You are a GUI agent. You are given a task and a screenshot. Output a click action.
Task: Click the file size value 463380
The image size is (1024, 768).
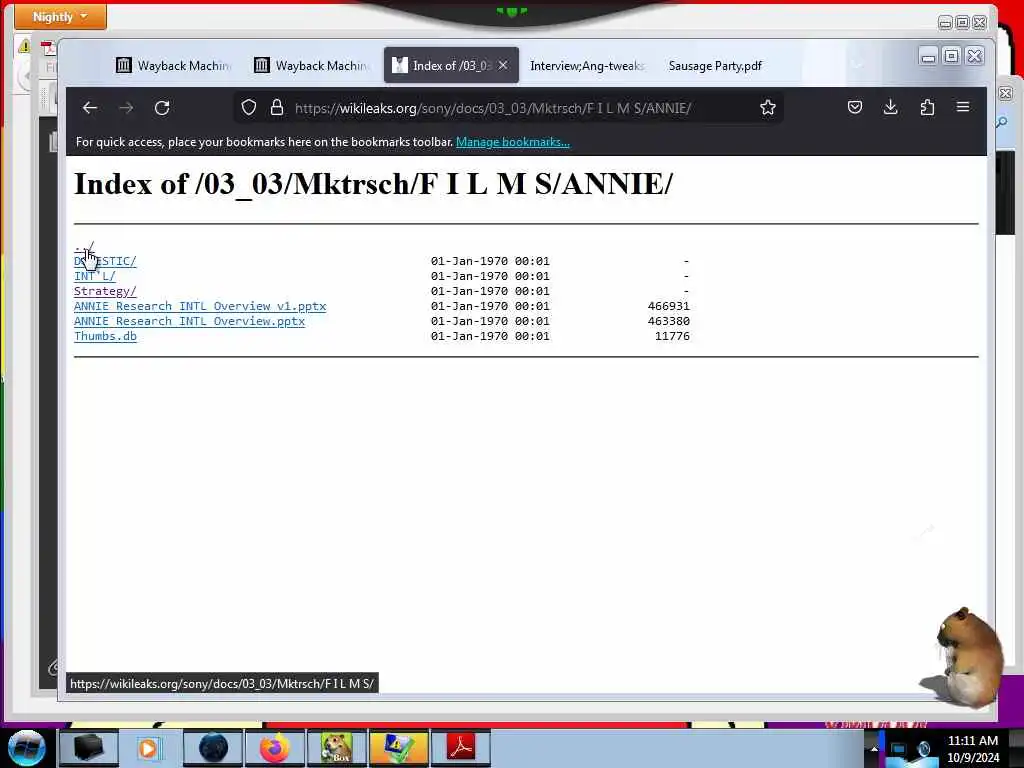point(669,321)
